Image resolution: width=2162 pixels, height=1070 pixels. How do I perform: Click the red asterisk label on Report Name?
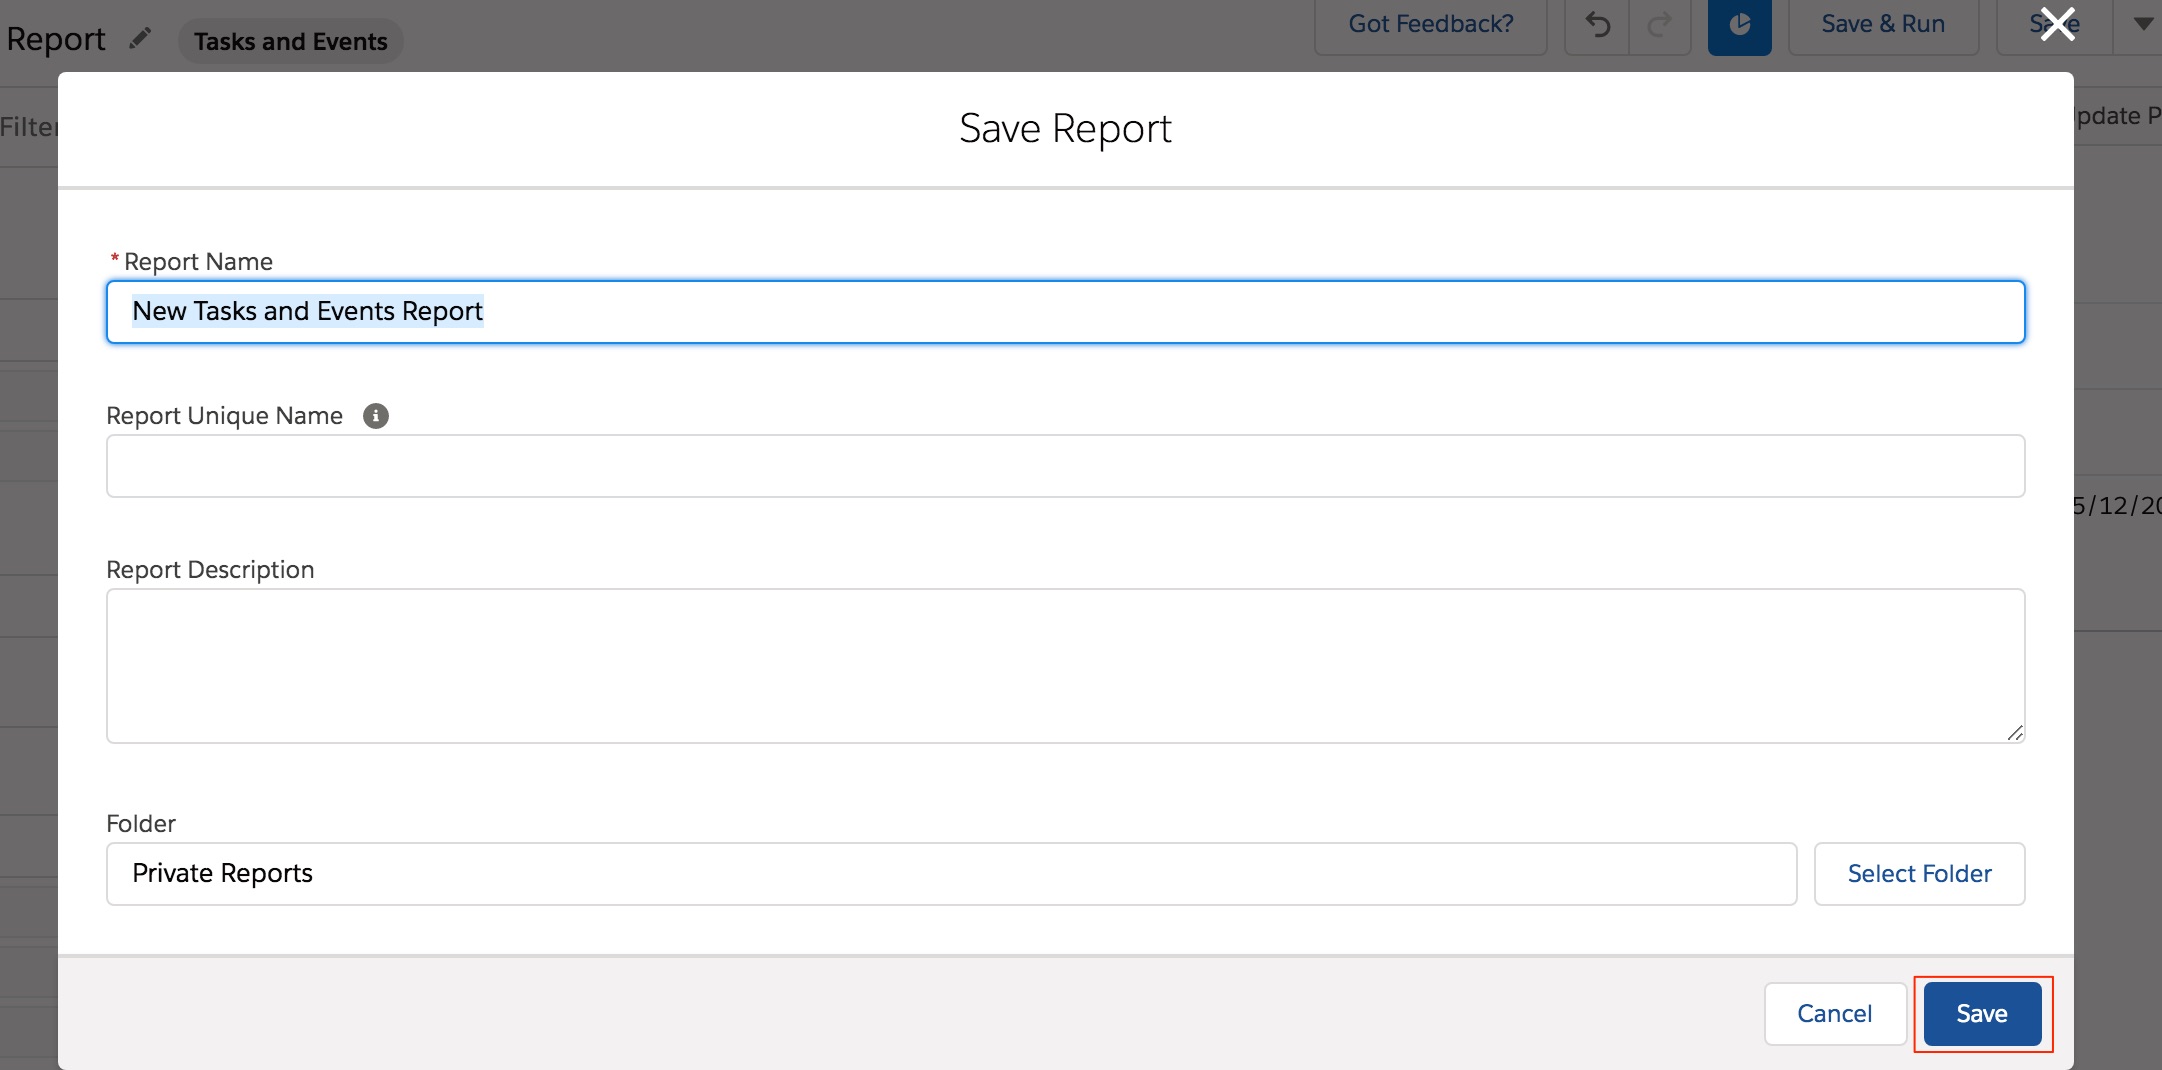click(116, 259)
